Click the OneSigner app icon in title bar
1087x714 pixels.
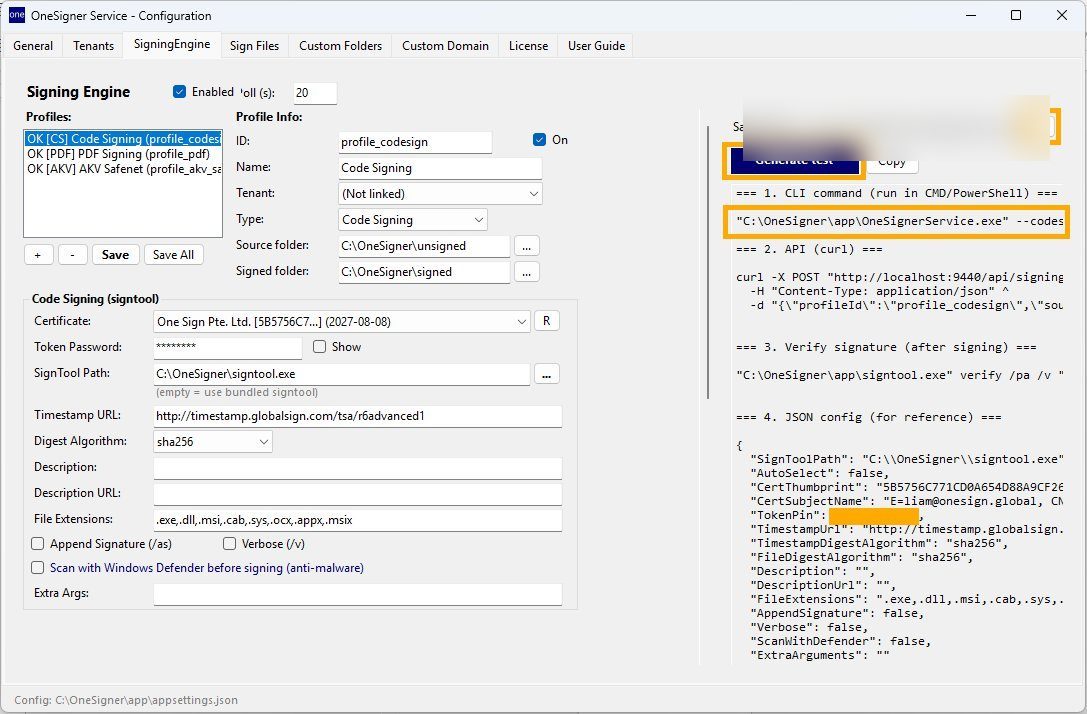coord(17,15)
